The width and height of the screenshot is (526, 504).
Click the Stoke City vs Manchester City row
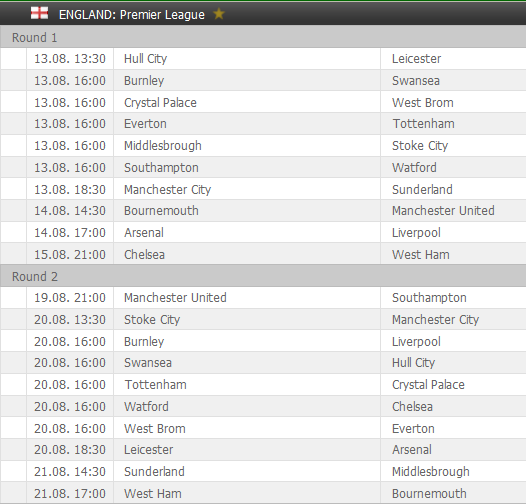[x=263, y=319]
